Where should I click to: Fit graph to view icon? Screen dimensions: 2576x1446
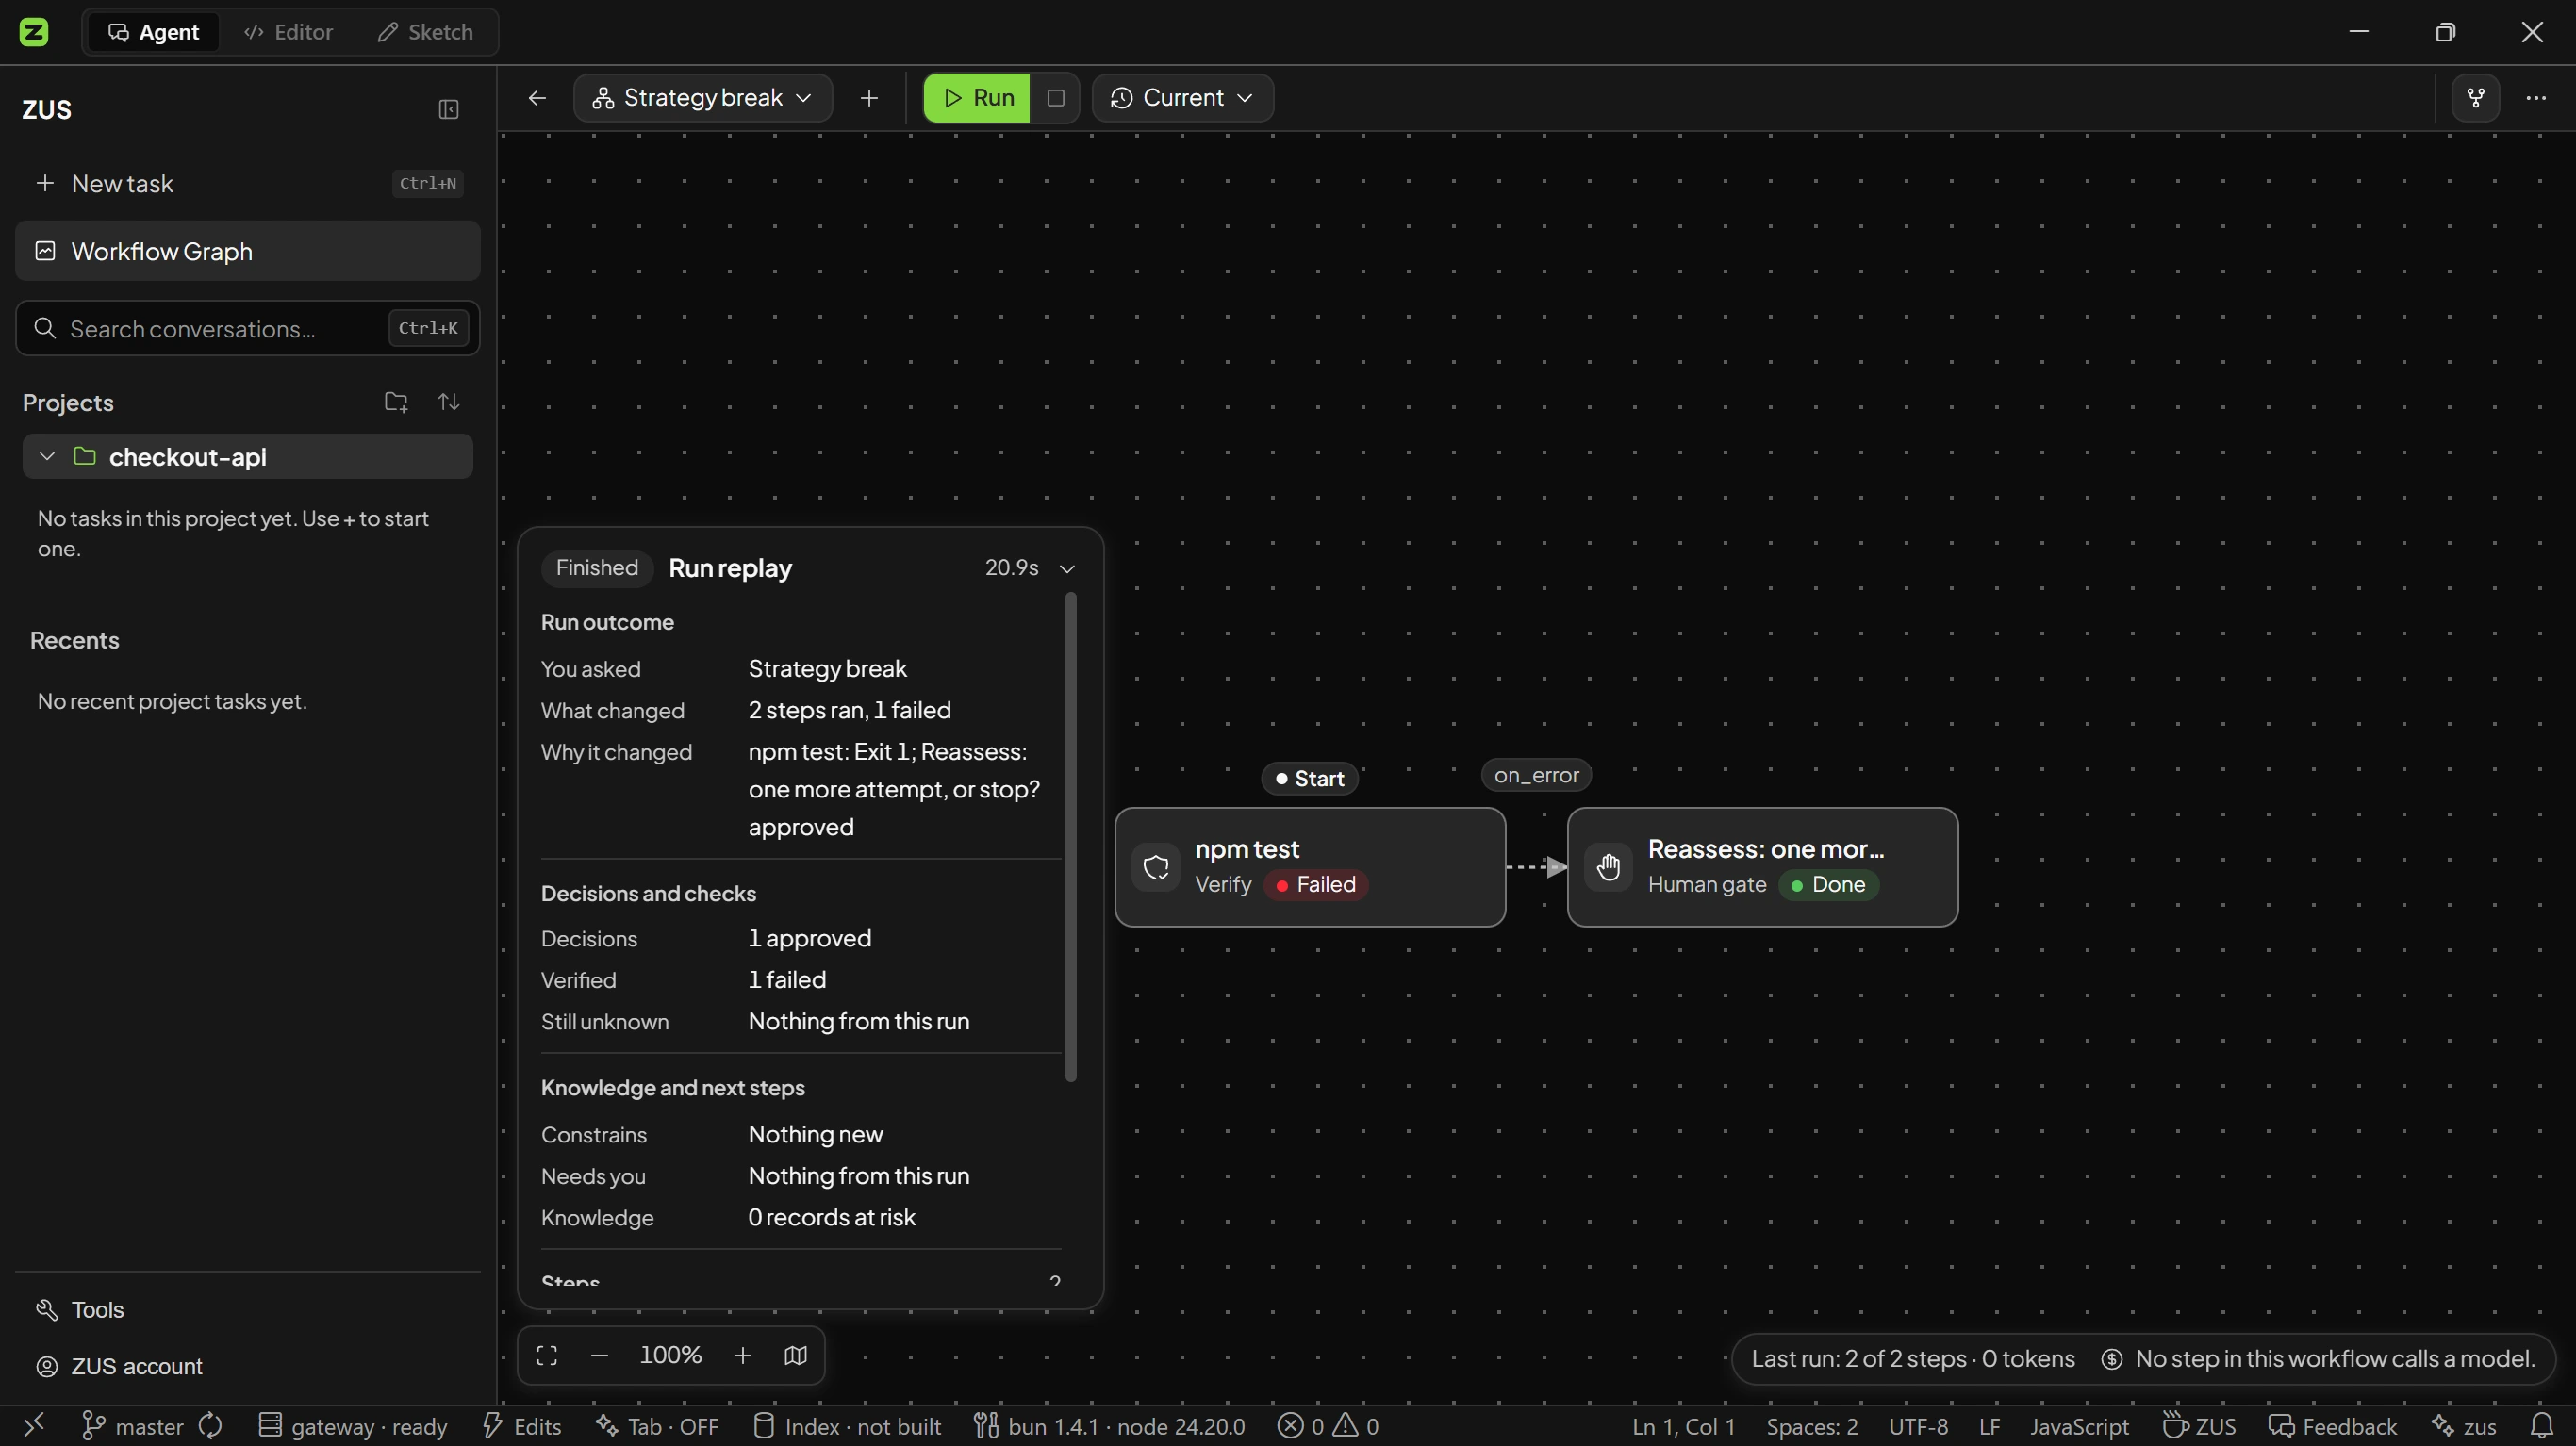(547, 1356)
